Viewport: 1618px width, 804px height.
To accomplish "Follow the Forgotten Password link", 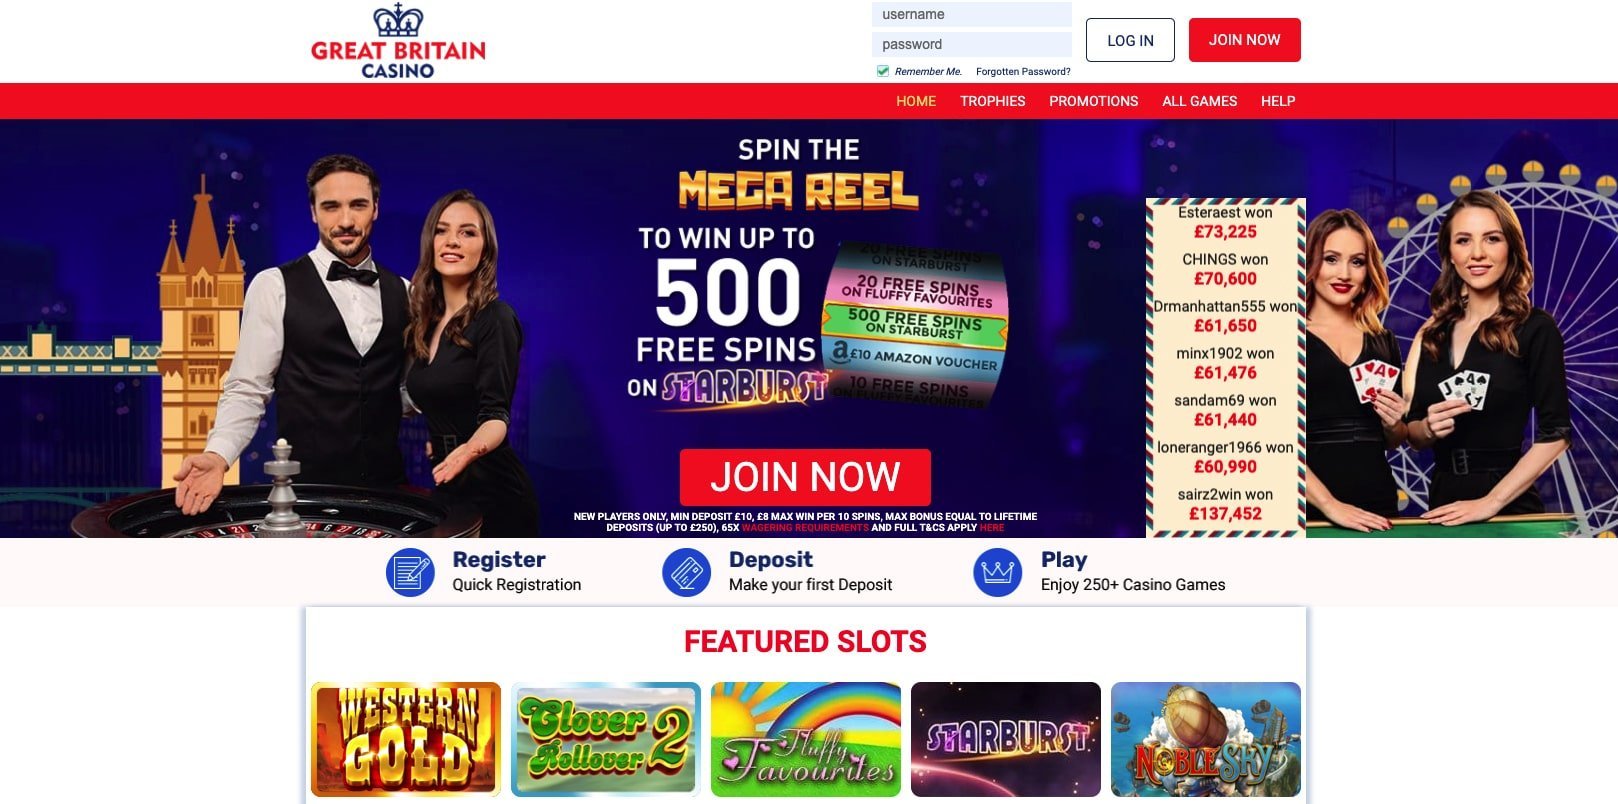I will (1023, 72).
